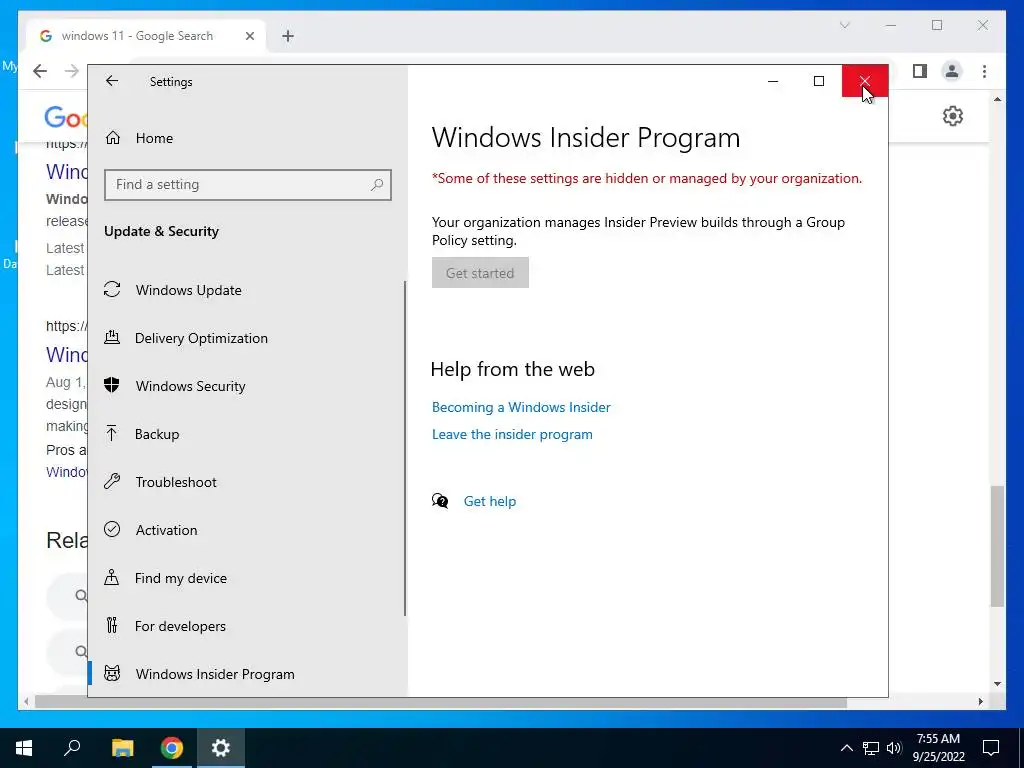Select the windows 11 - Google Search tab
The height and width of the screenshot is (768, 1024).
click(146, 36)
